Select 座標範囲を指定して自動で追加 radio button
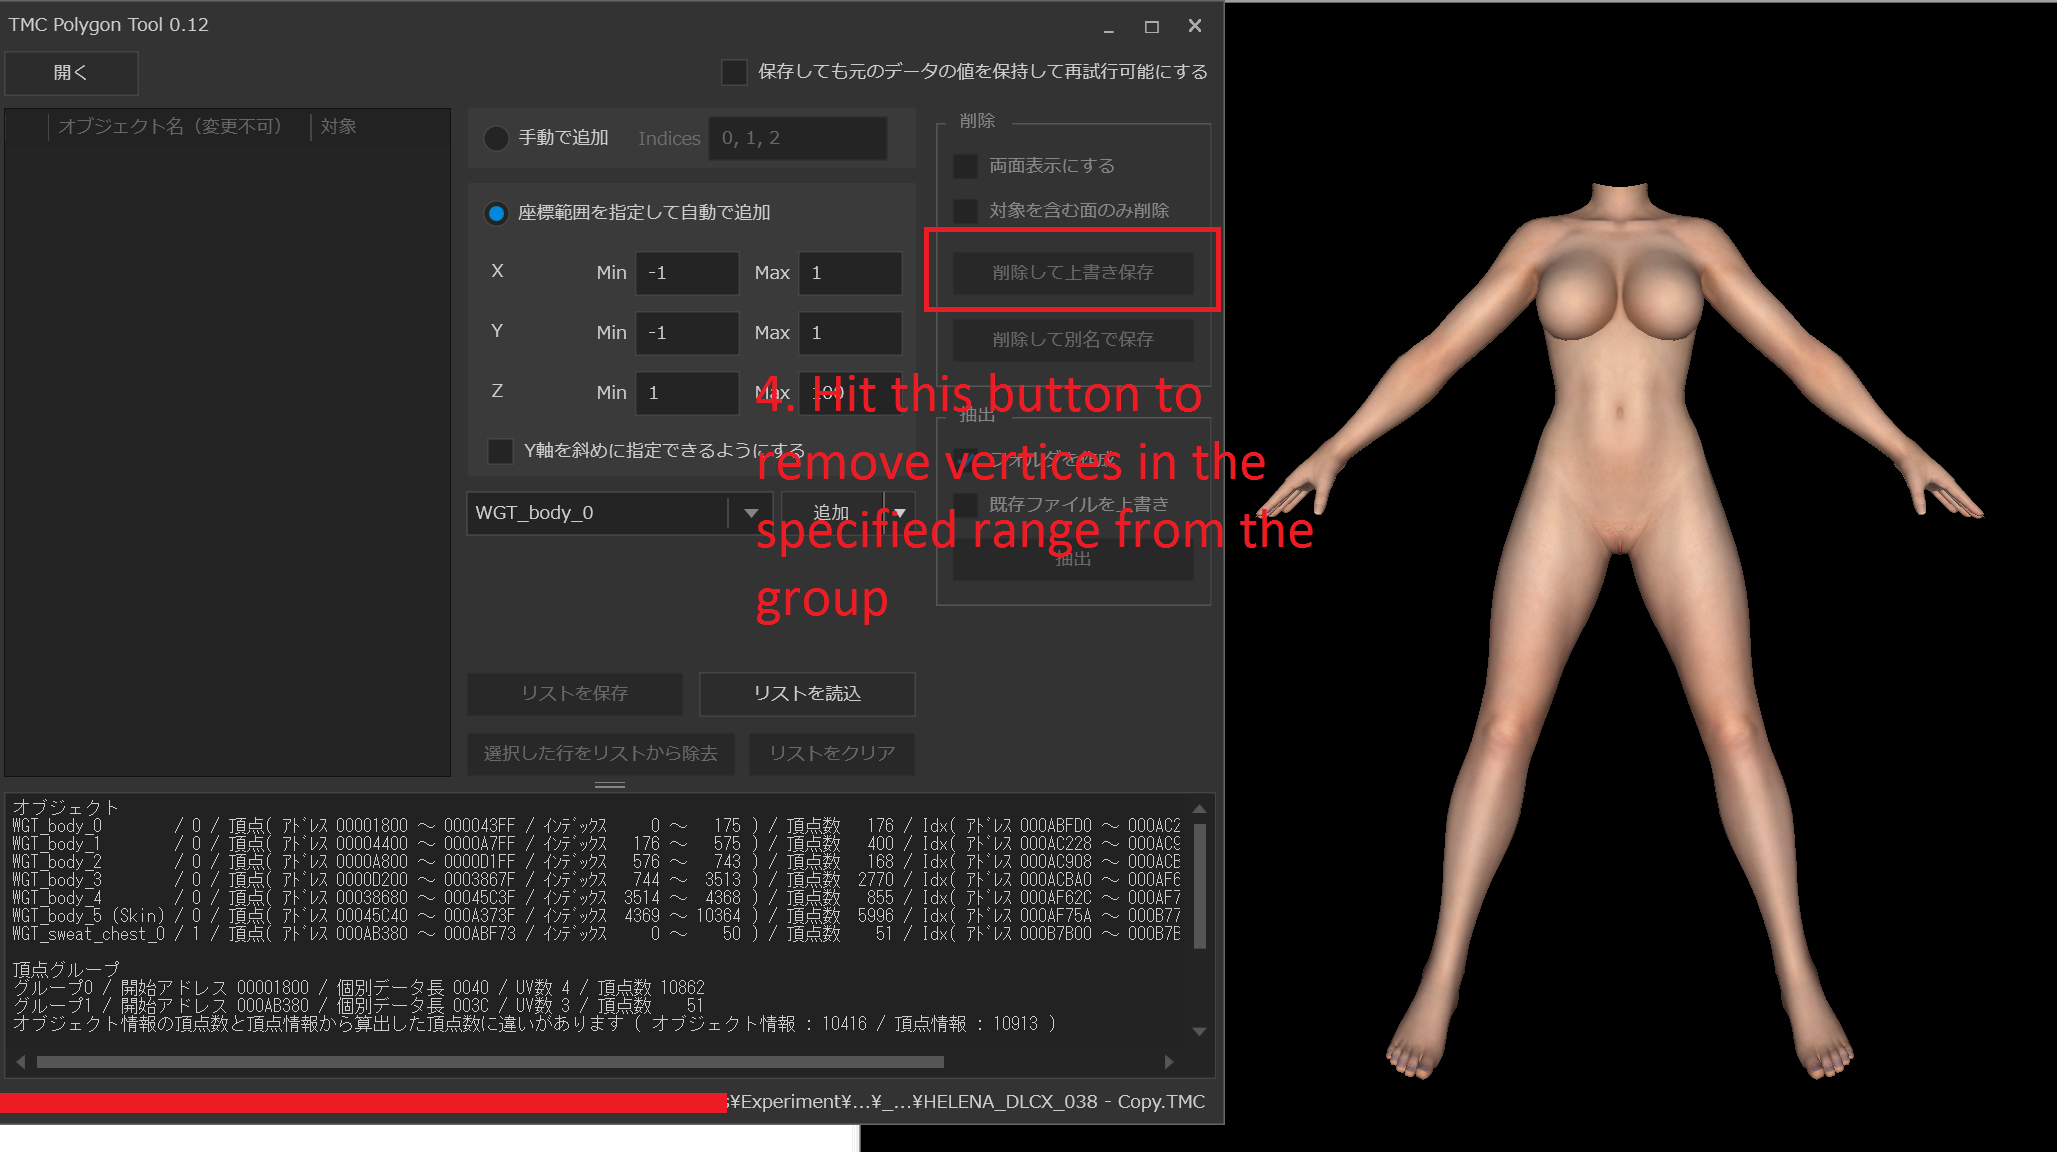This screenshot has height=1152, width=2057. (496, 213)
